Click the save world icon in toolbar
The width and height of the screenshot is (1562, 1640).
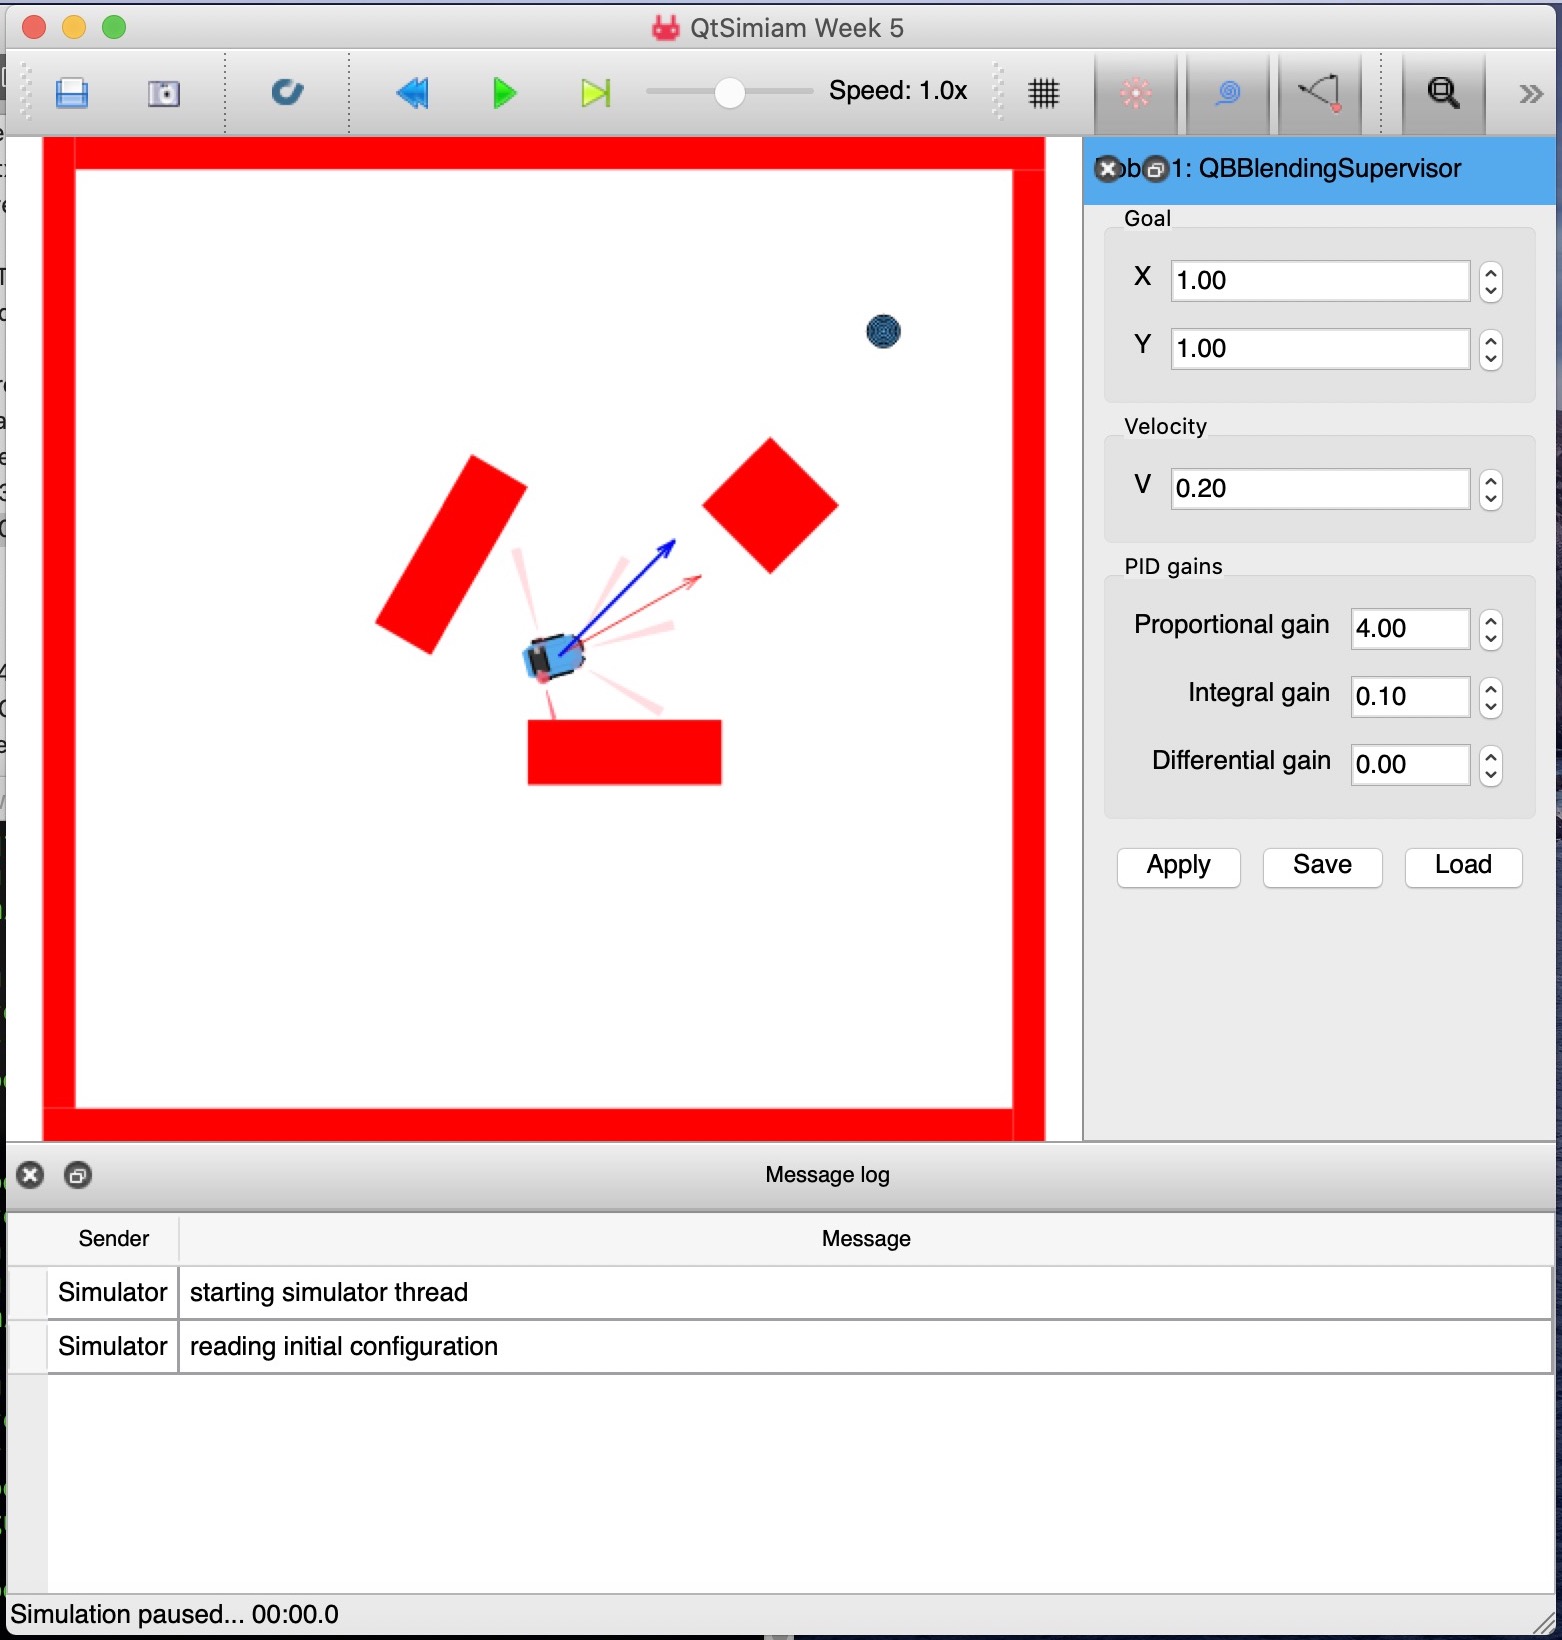[72, 93]
